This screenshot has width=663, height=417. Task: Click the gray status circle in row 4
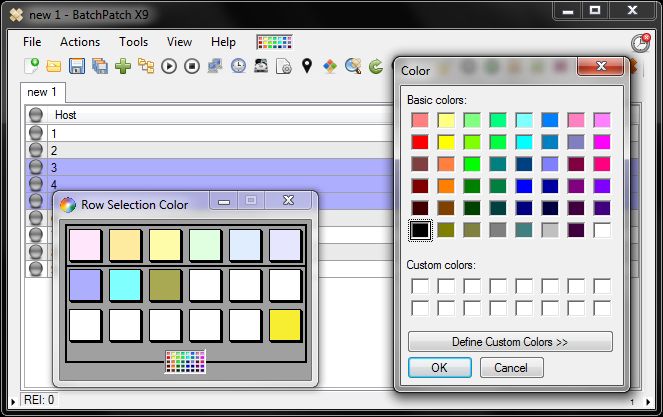(36, 184)
